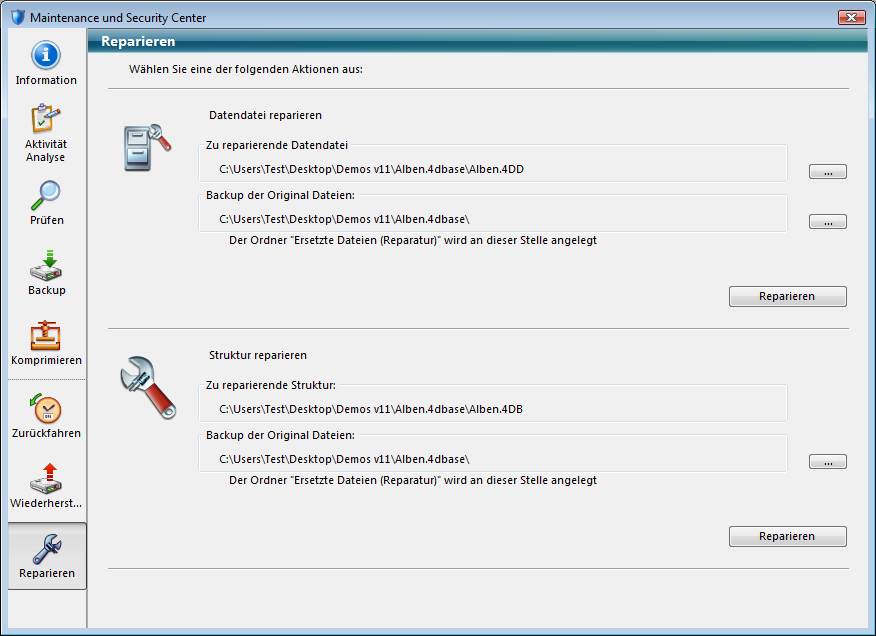876x636 pixels.
Task: Click Reparieren button for Struktur
Action: tap(788, 537)
